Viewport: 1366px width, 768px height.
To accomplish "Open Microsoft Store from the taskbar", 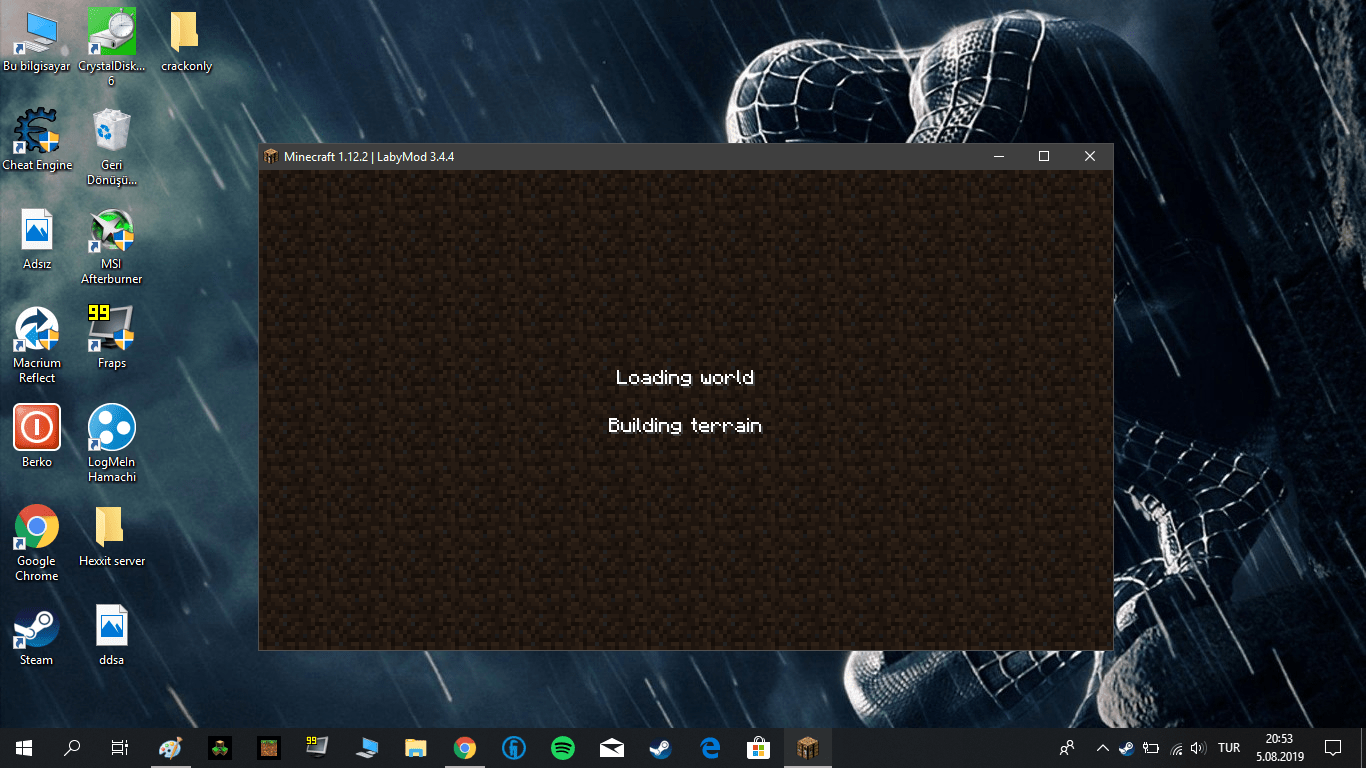I will [759, 747].
